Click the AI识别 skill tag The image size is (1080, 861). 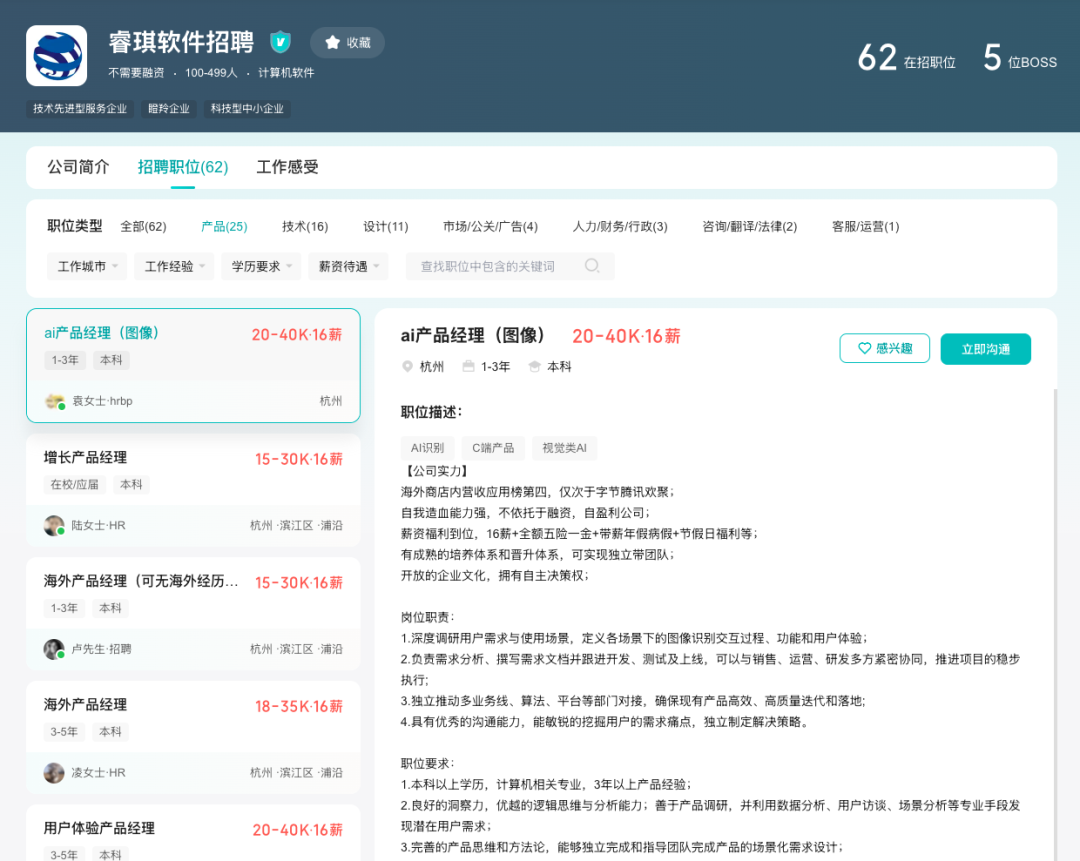click(428, 448)
